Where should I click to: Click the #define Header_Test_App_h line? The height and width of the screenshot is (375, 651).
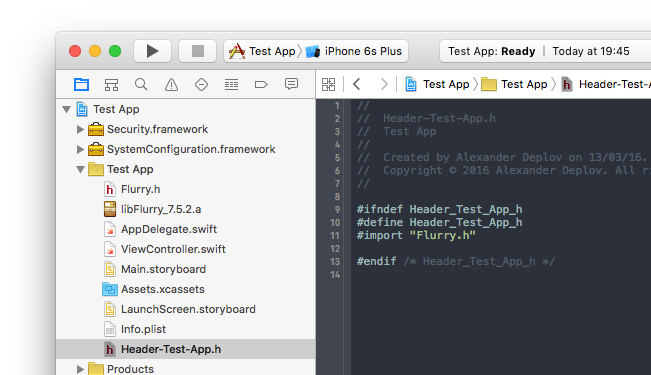coord(439,222)
